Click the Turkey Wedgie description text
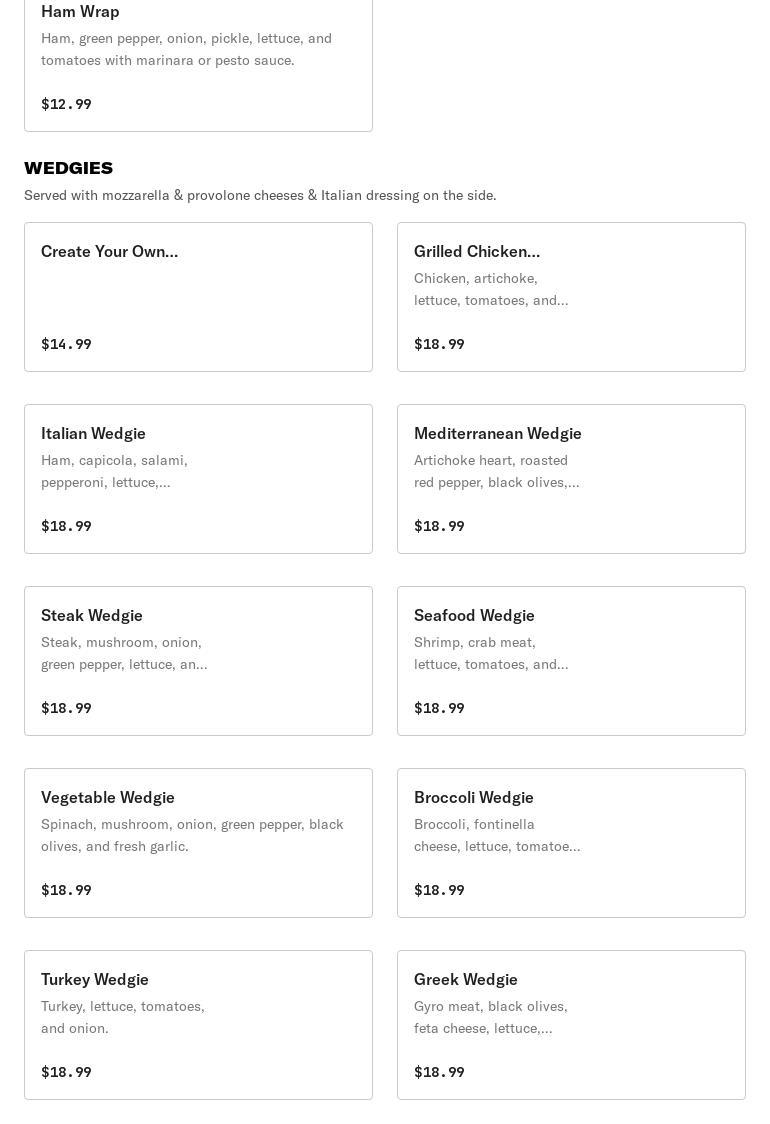 tap(123, 1017)
